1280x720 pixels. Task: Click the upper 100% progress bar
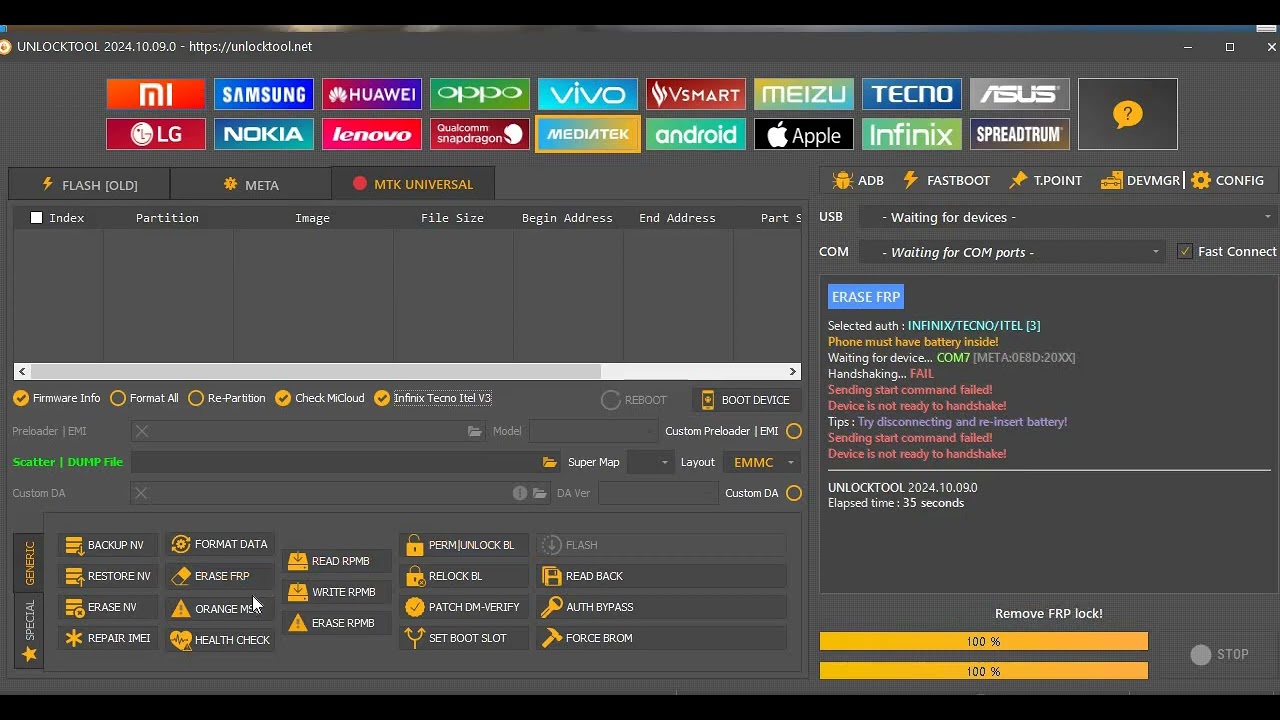[x=984, y=642]
